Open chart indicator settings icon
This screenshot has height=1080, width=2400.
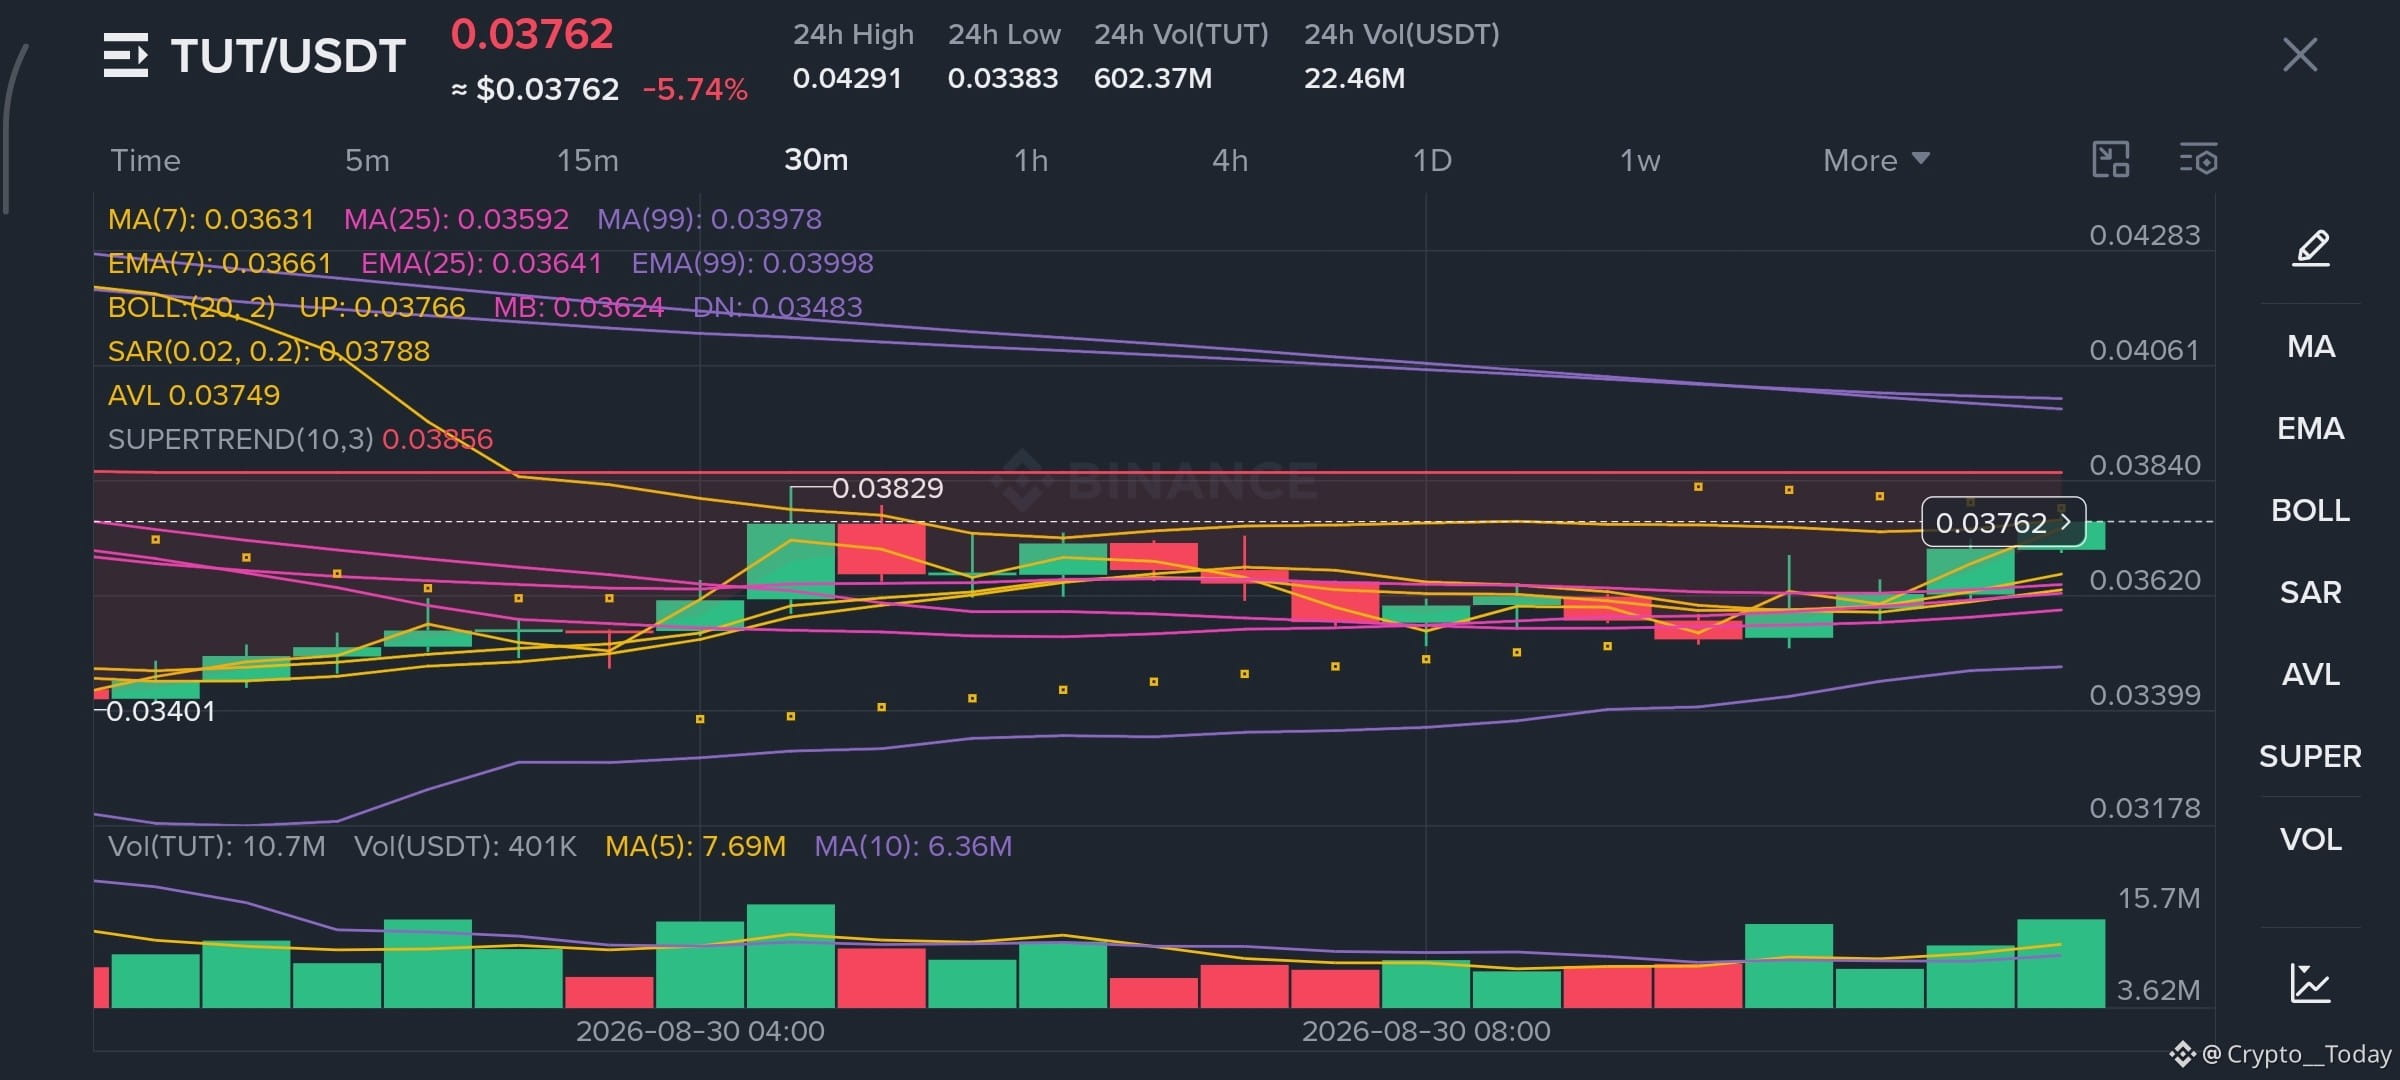(2198, 160)
